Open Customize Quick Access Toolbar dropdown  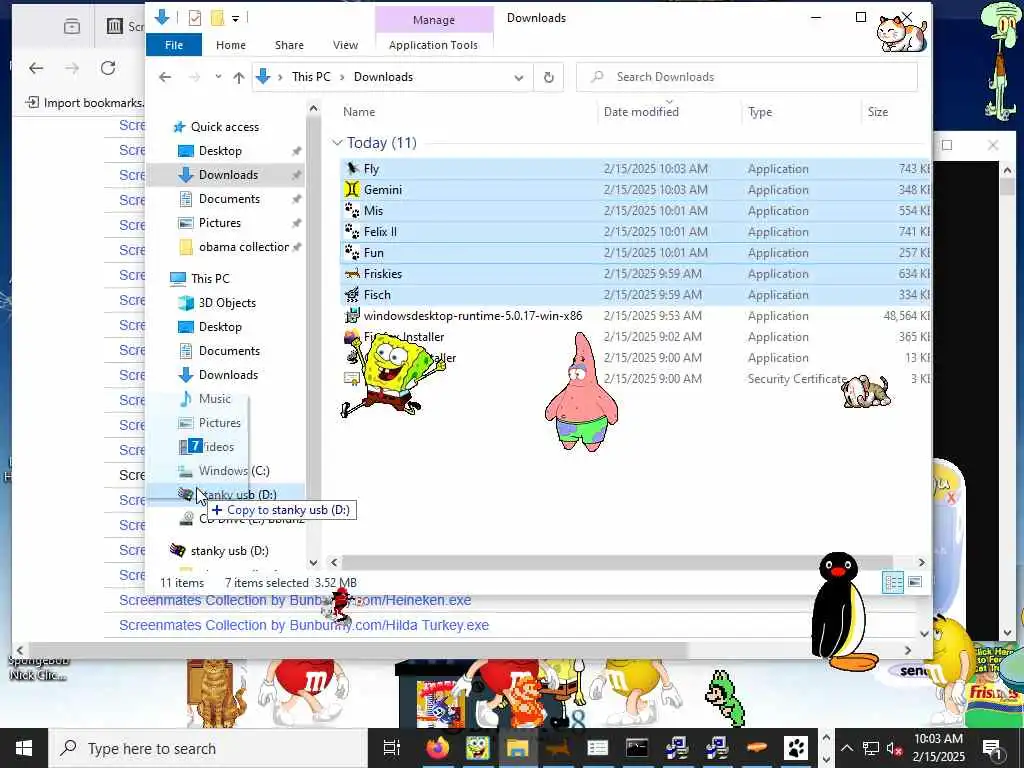[235, 18]
